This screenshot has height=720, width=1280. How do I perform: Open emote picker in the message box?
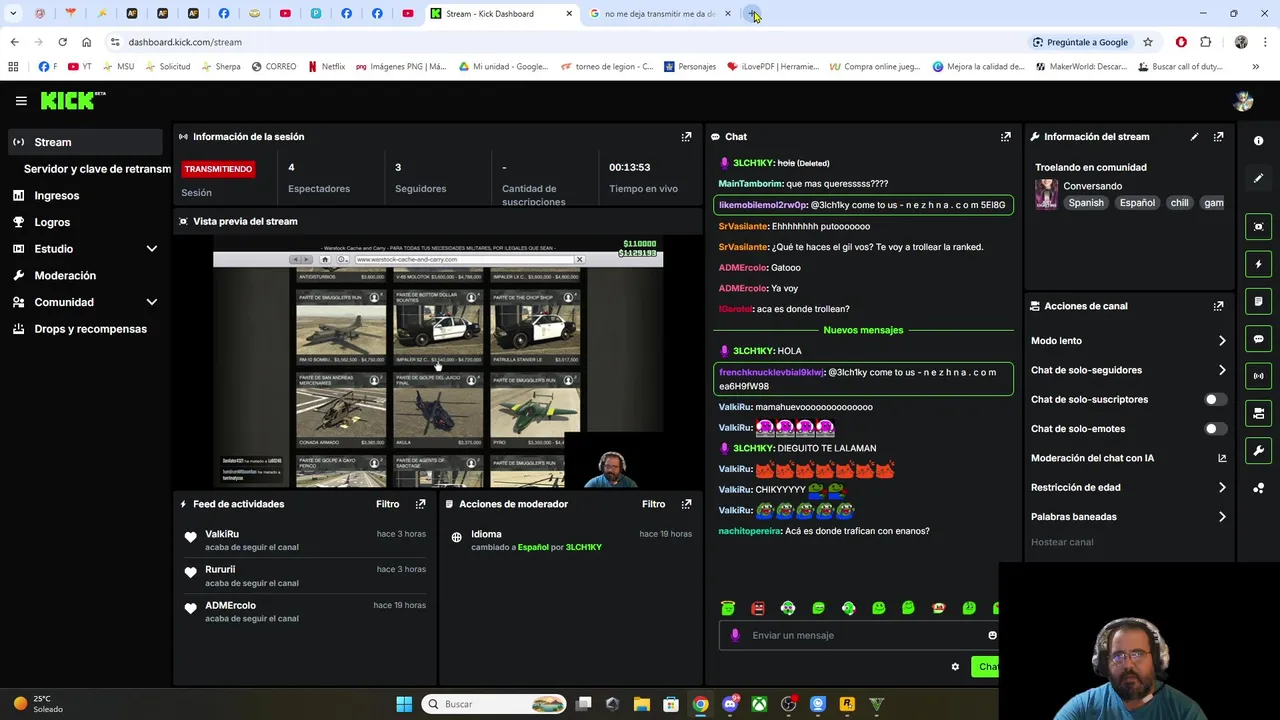click(x=992, y=635)
